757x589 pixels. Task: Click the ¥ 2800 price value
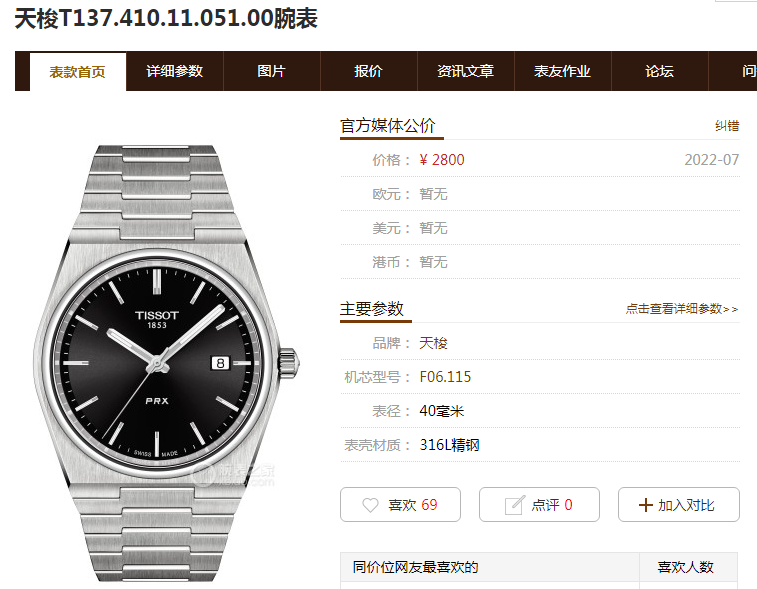442,160
